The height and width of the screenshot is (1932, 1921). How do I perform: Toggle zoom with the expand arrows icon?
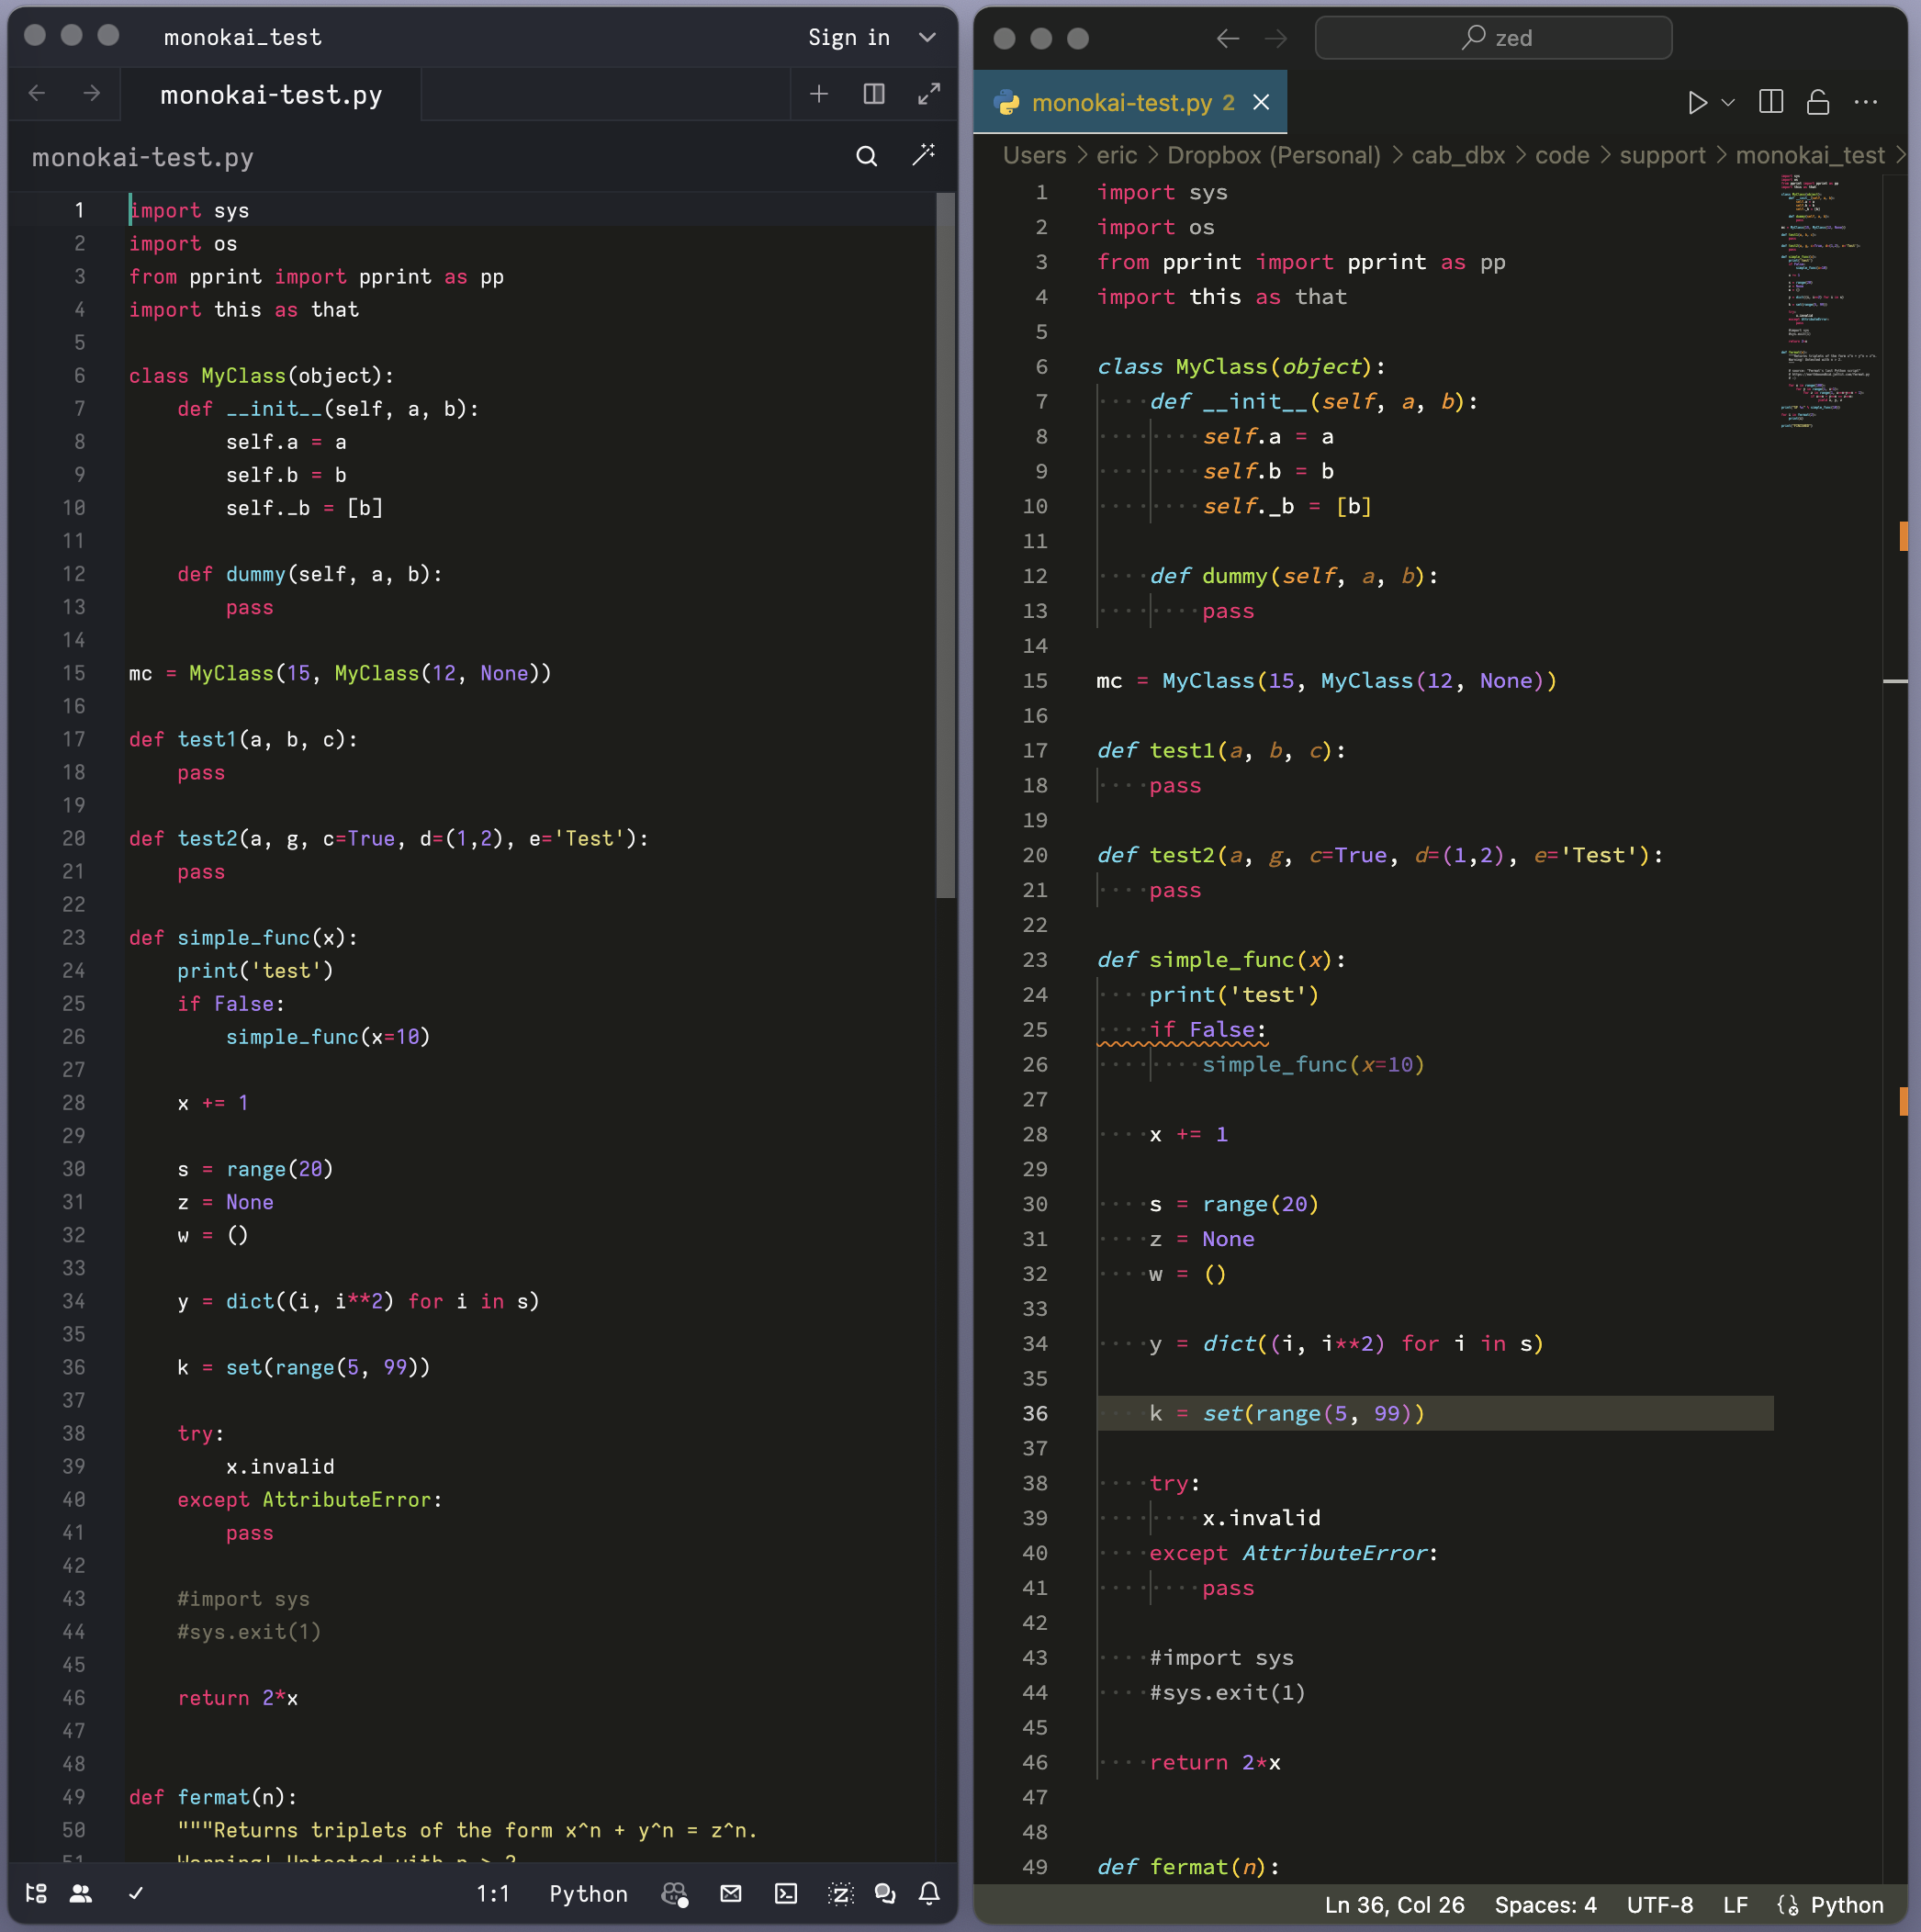pyautogui.click(x=929, y=94)
